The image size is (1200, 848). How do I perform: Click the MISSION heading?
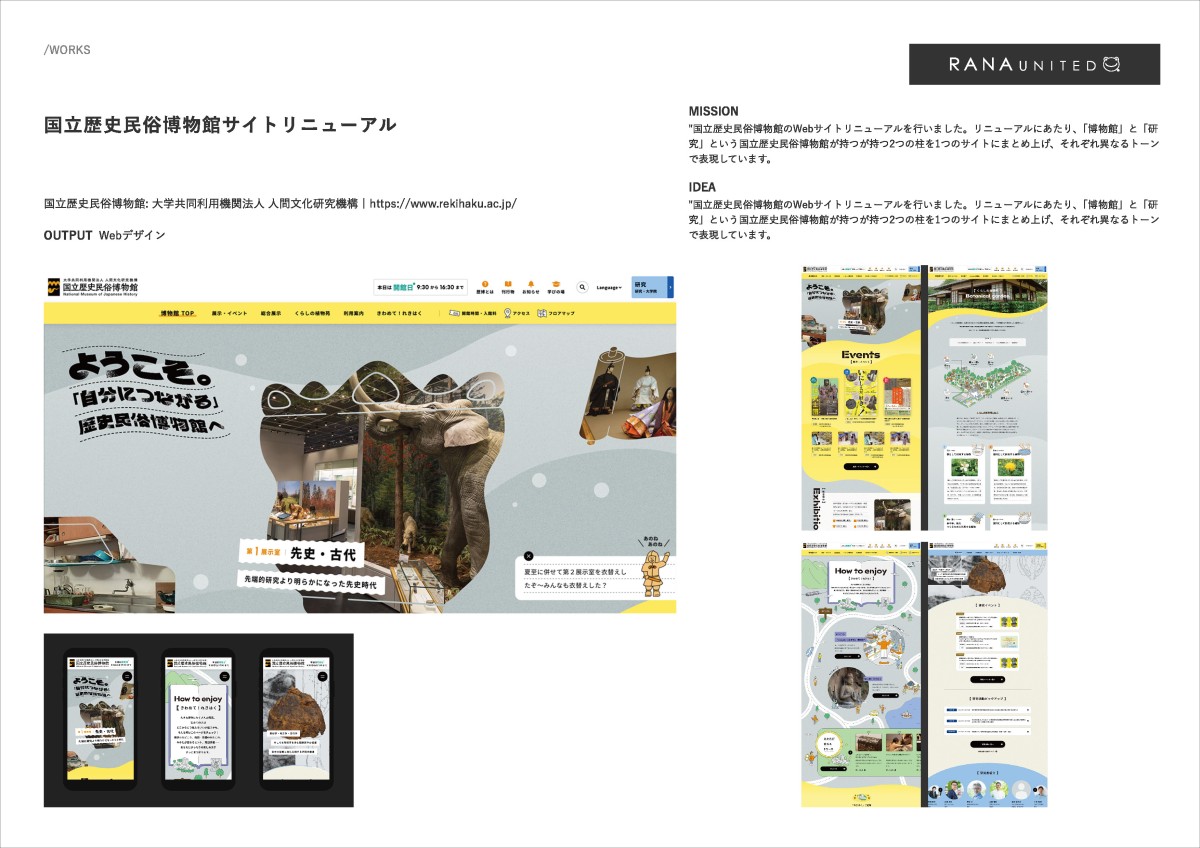tap(714, 111)
